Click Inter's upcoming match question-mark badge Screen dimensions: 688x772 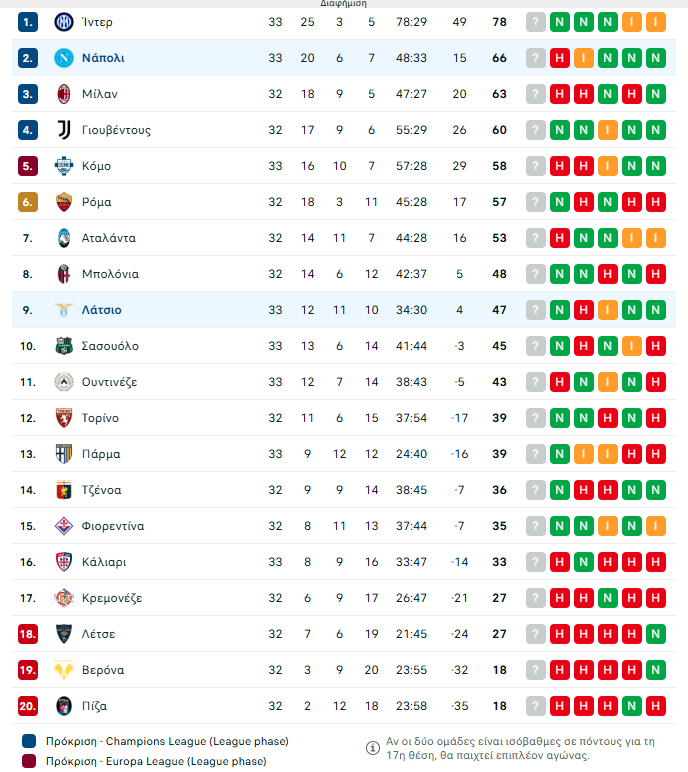point(536,22)
